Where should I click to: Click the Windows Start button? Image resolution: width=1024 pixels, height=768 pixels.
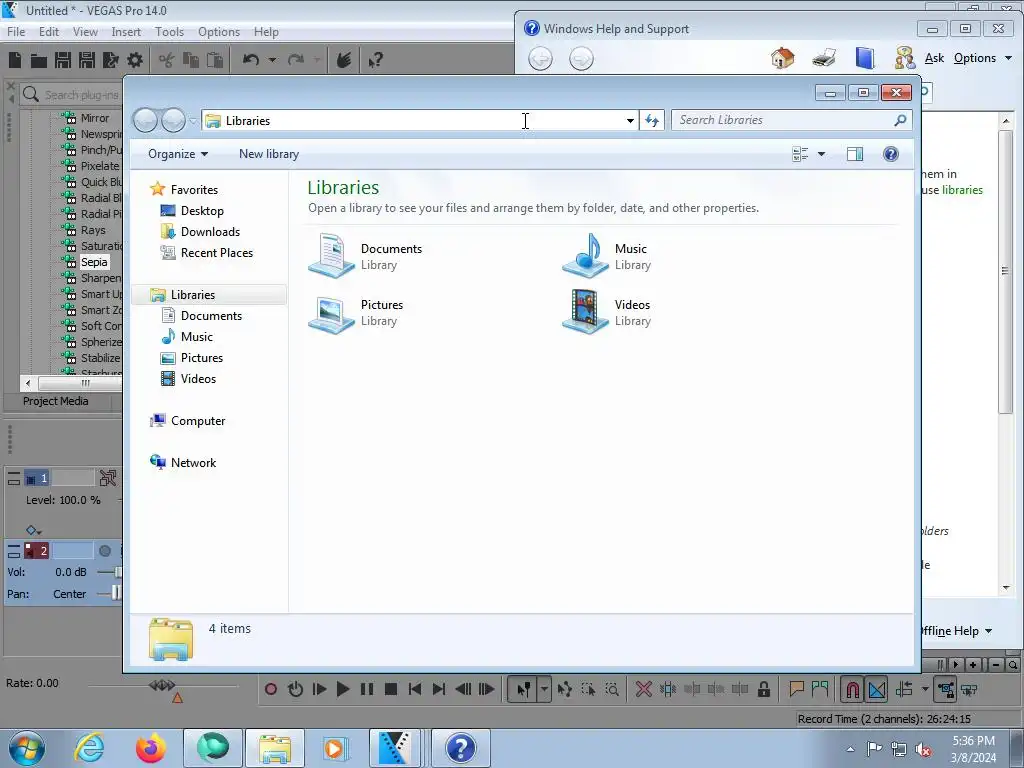pyautogui.click(x=27, y=748)
